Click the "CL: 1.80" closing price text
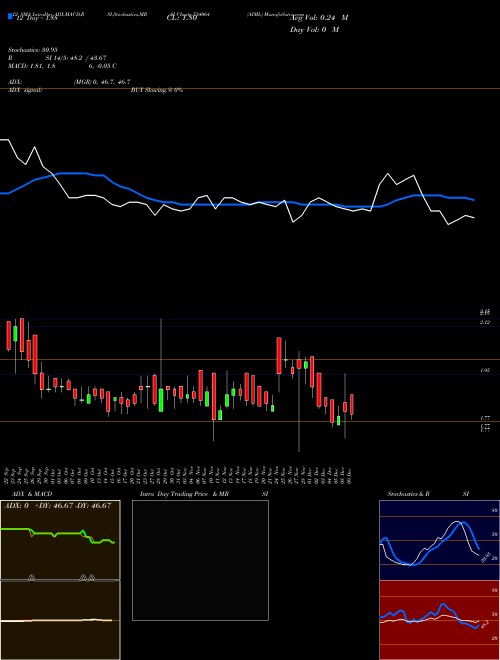 pos(182,18)
